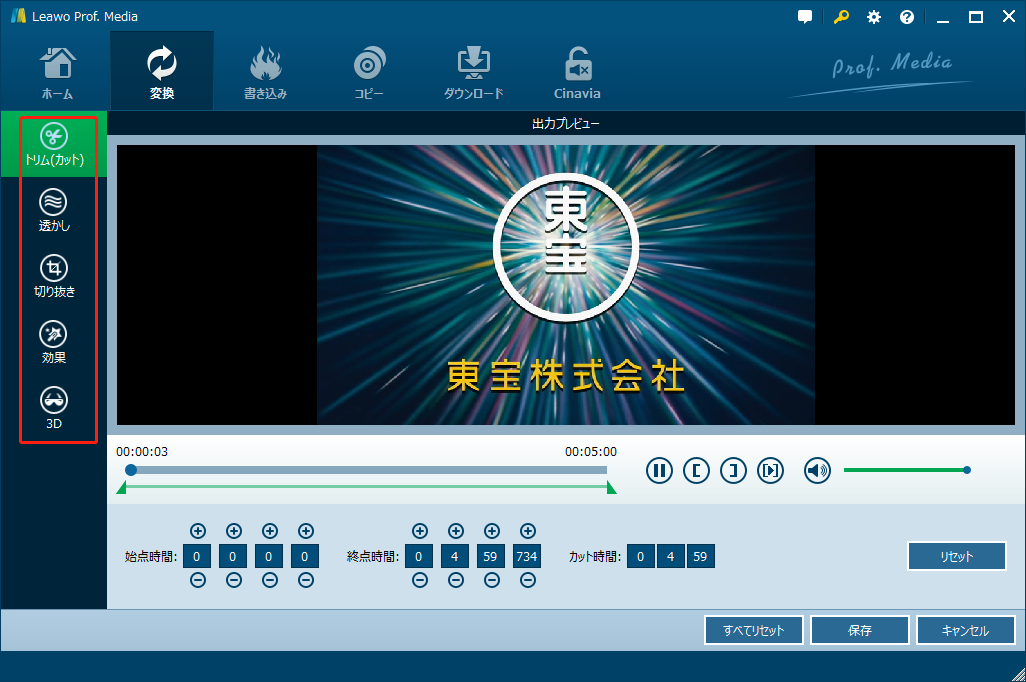Click the カット時間 minutes value 4

click(x=671, y=556)
